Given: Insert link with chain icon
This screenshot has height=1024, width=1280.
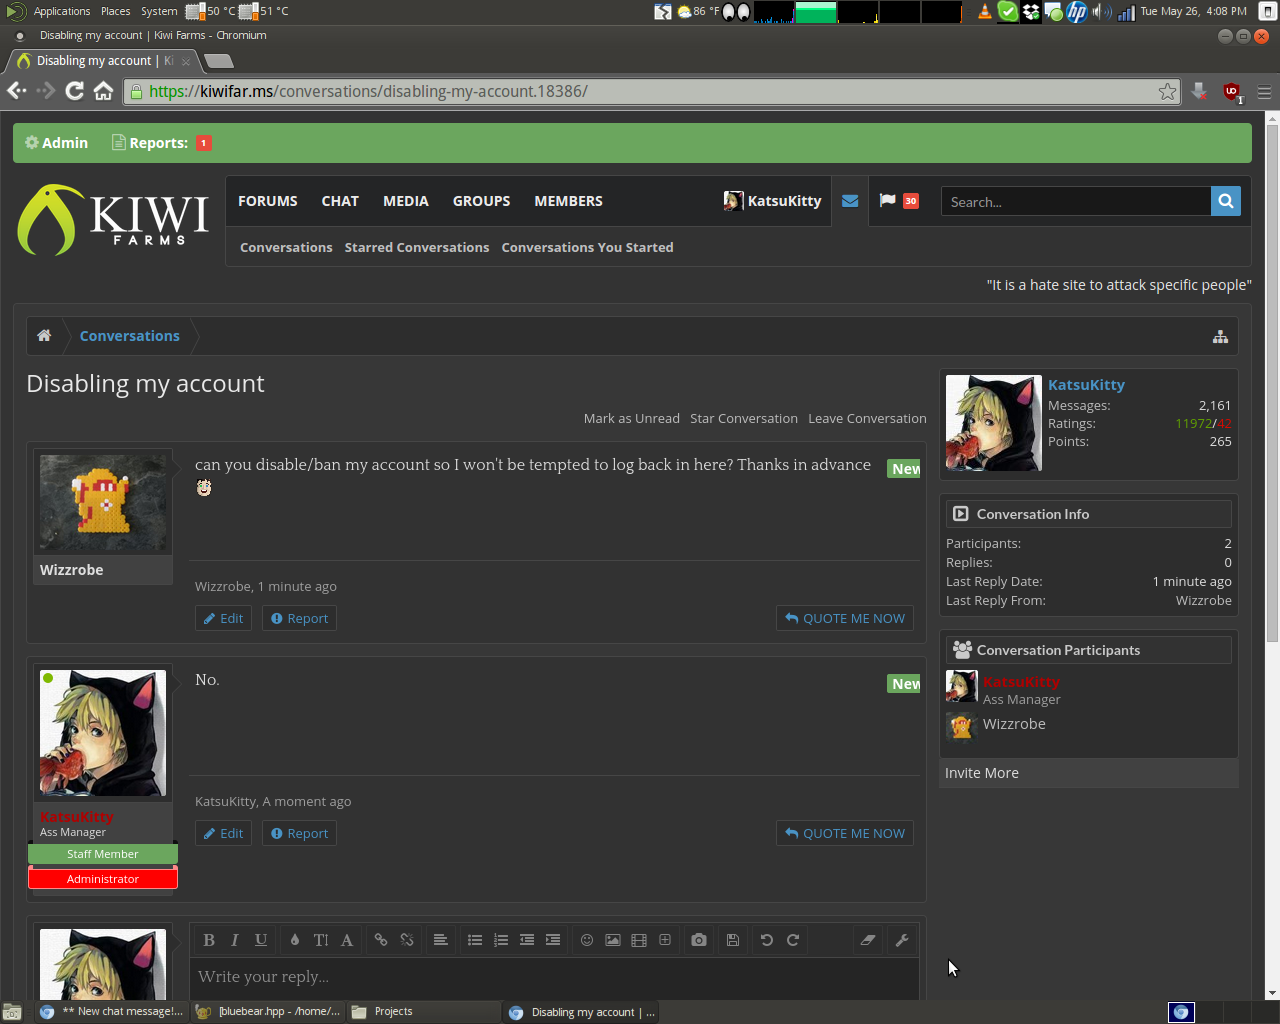Looking at the screenshot, I should pyautogui.click(x=381, y=940).
